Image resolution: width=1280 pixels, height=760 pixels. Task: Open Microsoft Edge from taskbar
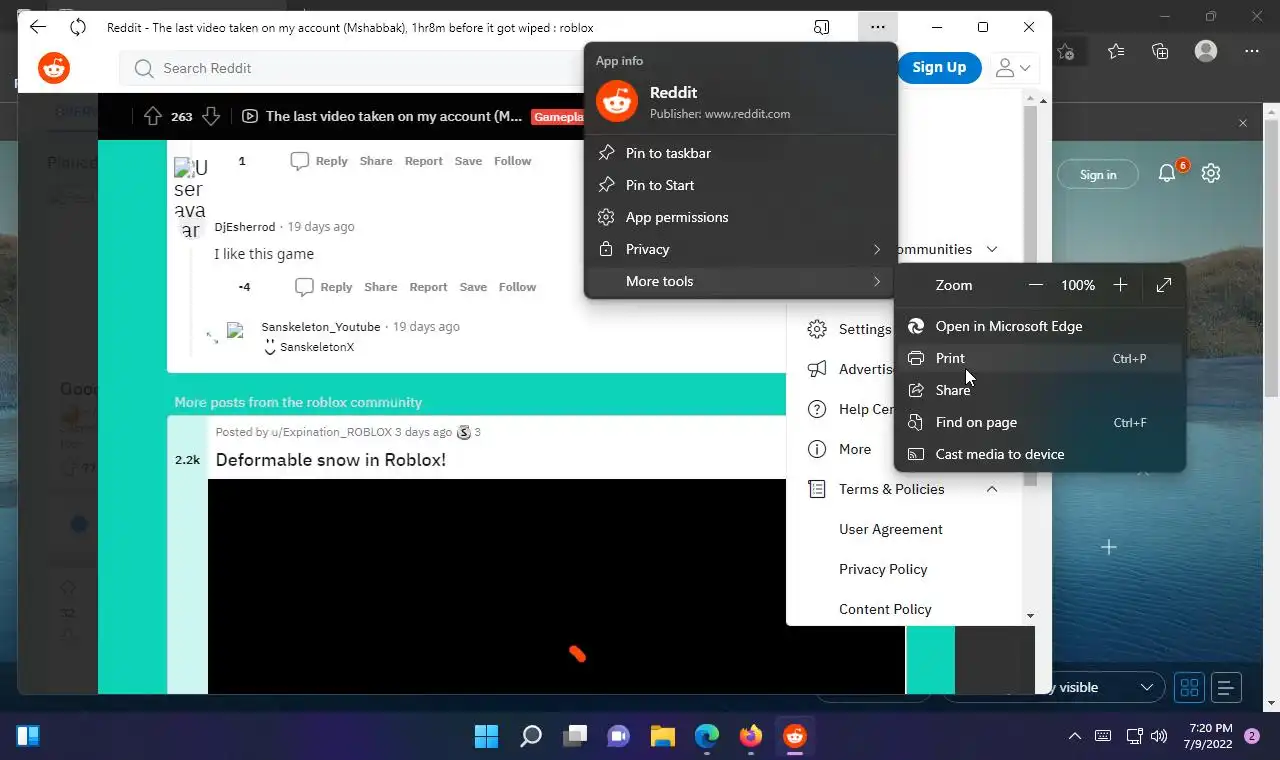click(707, 737)
